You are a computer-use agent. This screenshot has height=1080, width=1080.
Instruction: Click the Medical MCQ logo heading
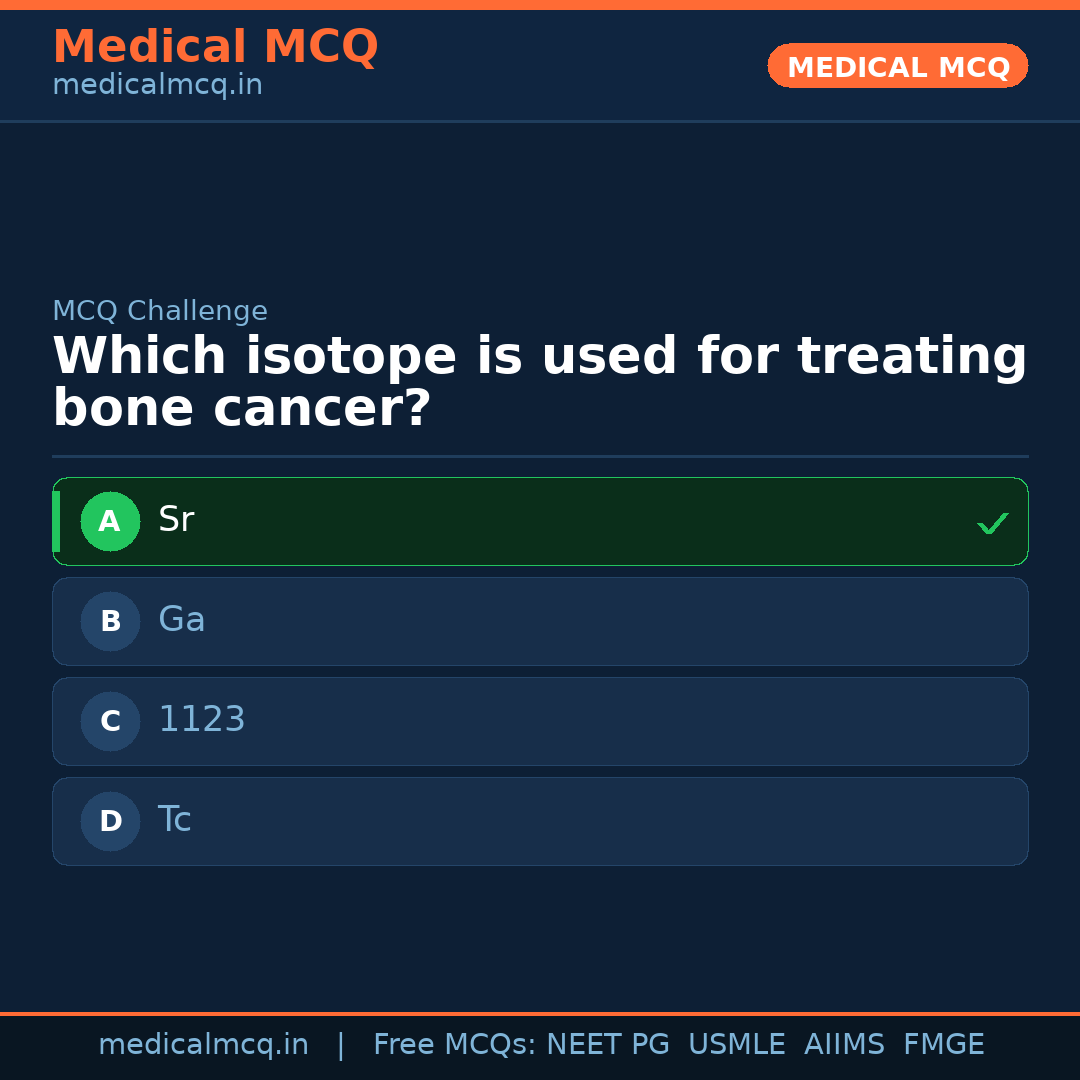coord(215,46)
